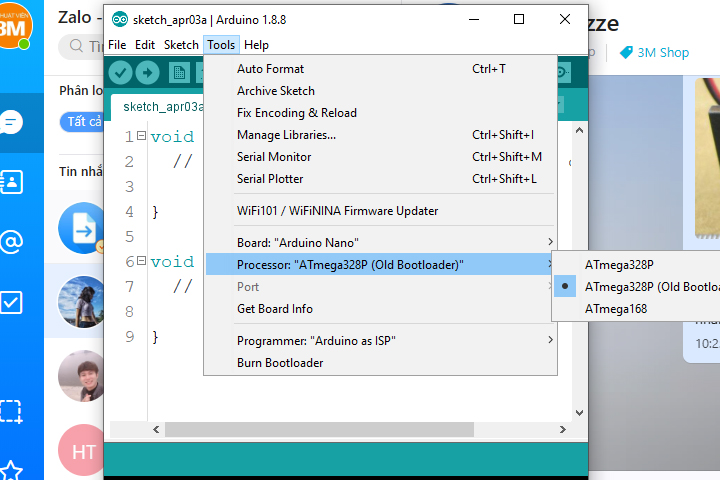This screenshot has width=720, height=480.
Task: Choose Get Board Info menu item
Action: (380, 309)
